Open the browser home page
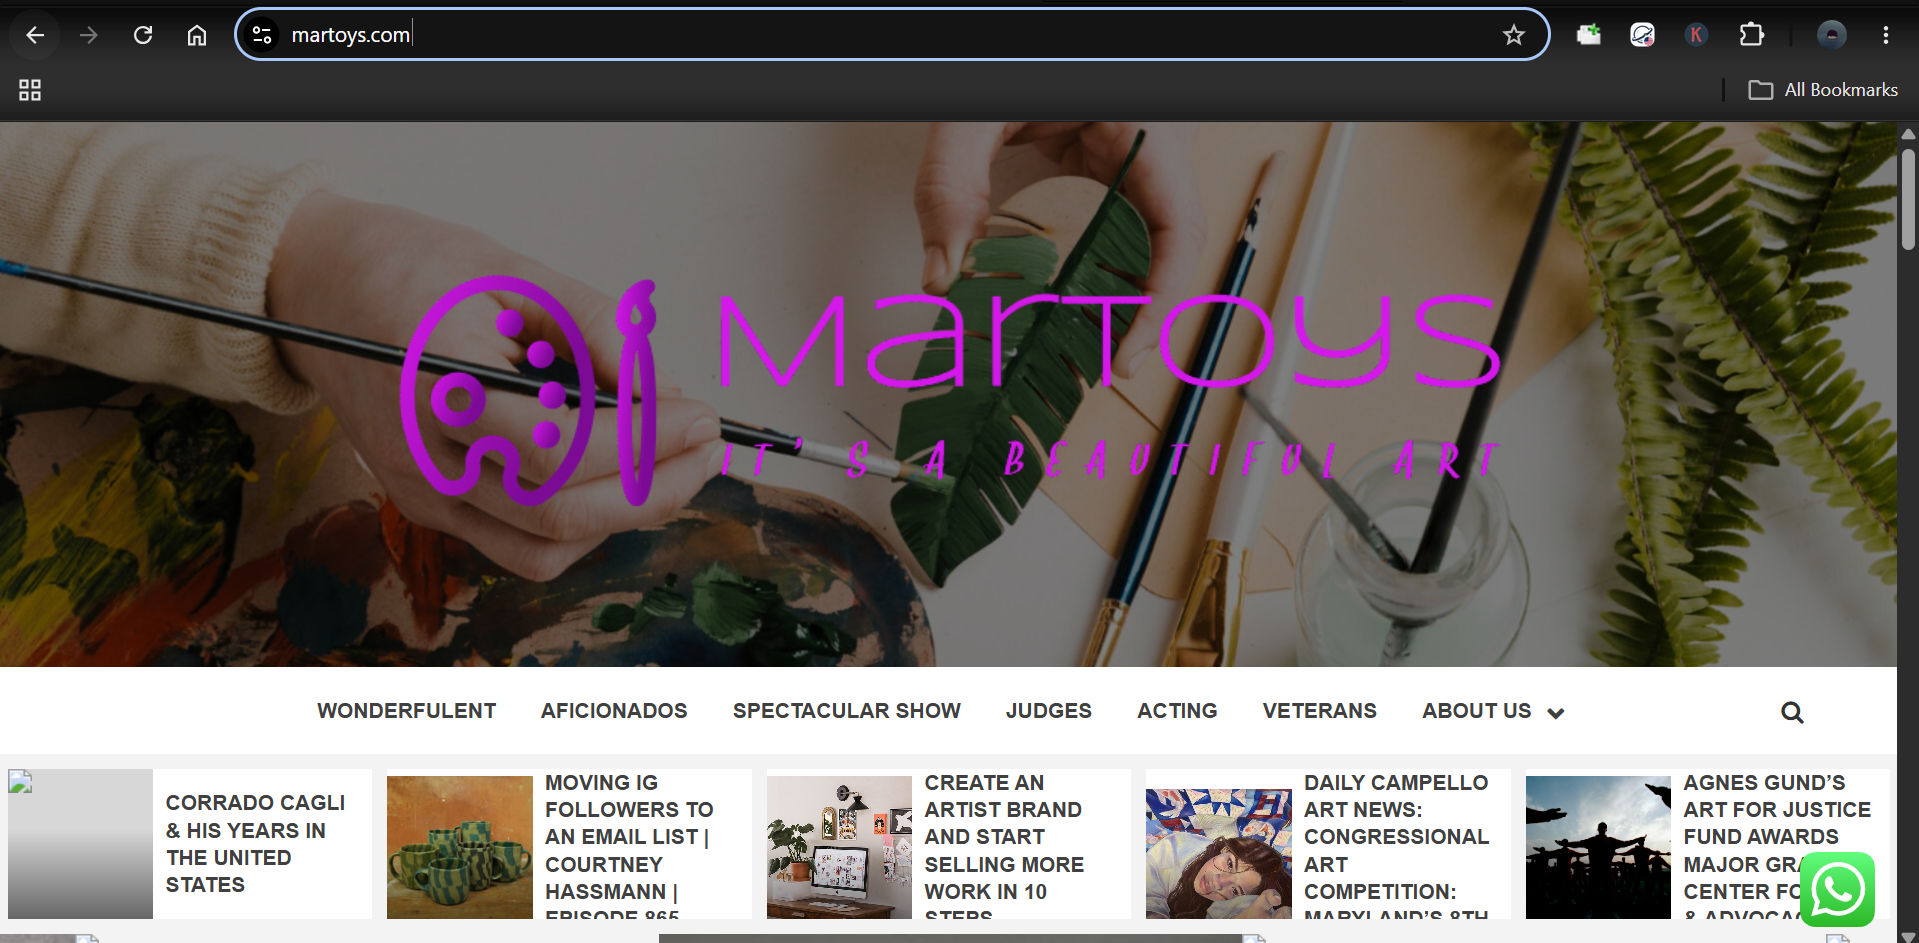Image resolution: width=1919 pixels, height=943 pixels. [197, 35]
